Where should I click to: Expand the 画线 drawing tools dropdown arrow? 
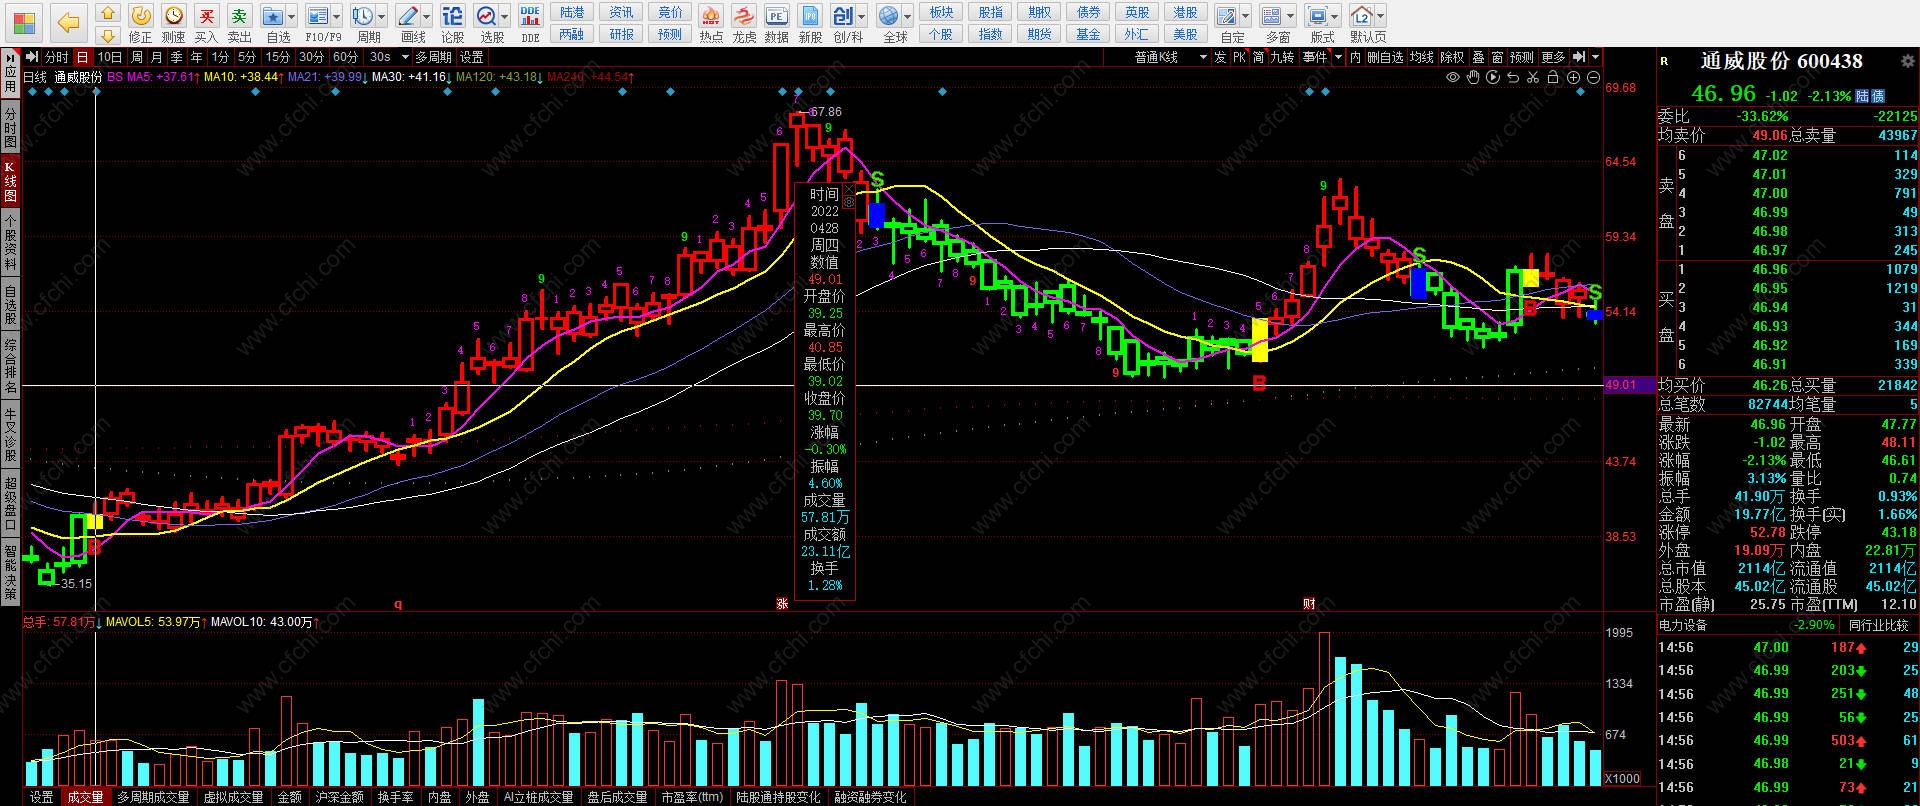coord(428,17)
